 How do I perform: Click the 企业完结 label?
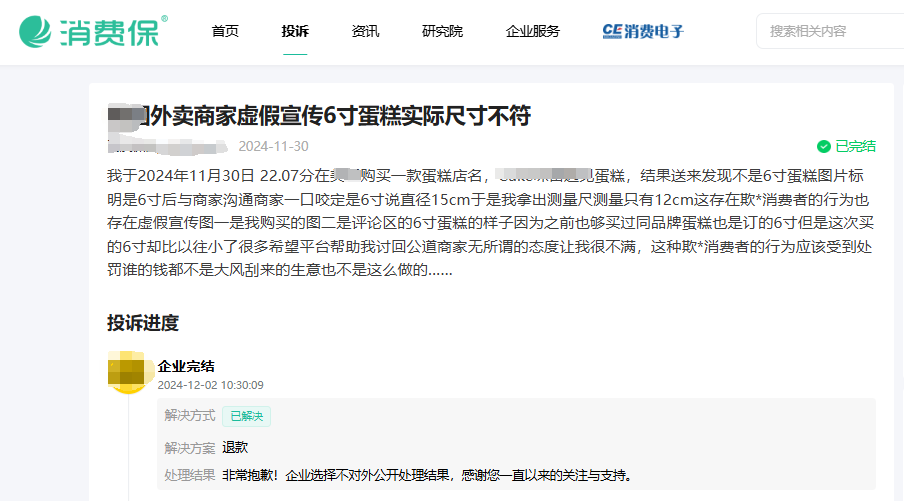186,366
